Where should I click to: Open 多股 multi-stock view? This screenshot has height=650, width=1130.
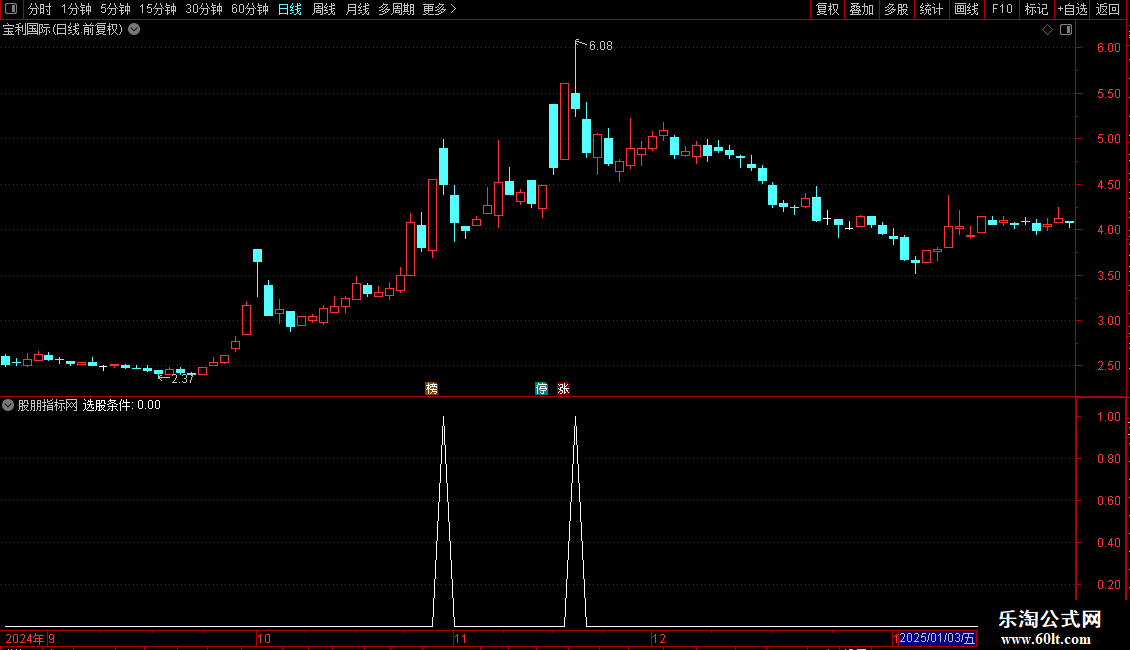[896, 9]
